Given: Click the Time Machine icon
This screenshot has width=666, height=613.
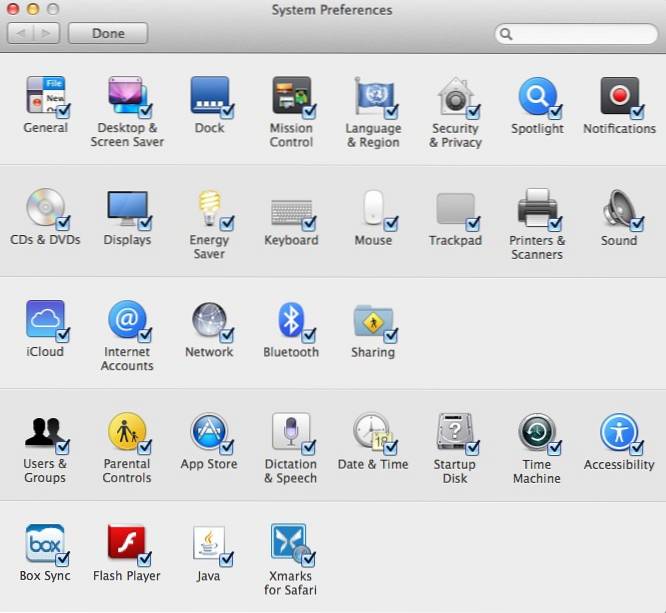Looking at the screenshot, I should 536,432.
